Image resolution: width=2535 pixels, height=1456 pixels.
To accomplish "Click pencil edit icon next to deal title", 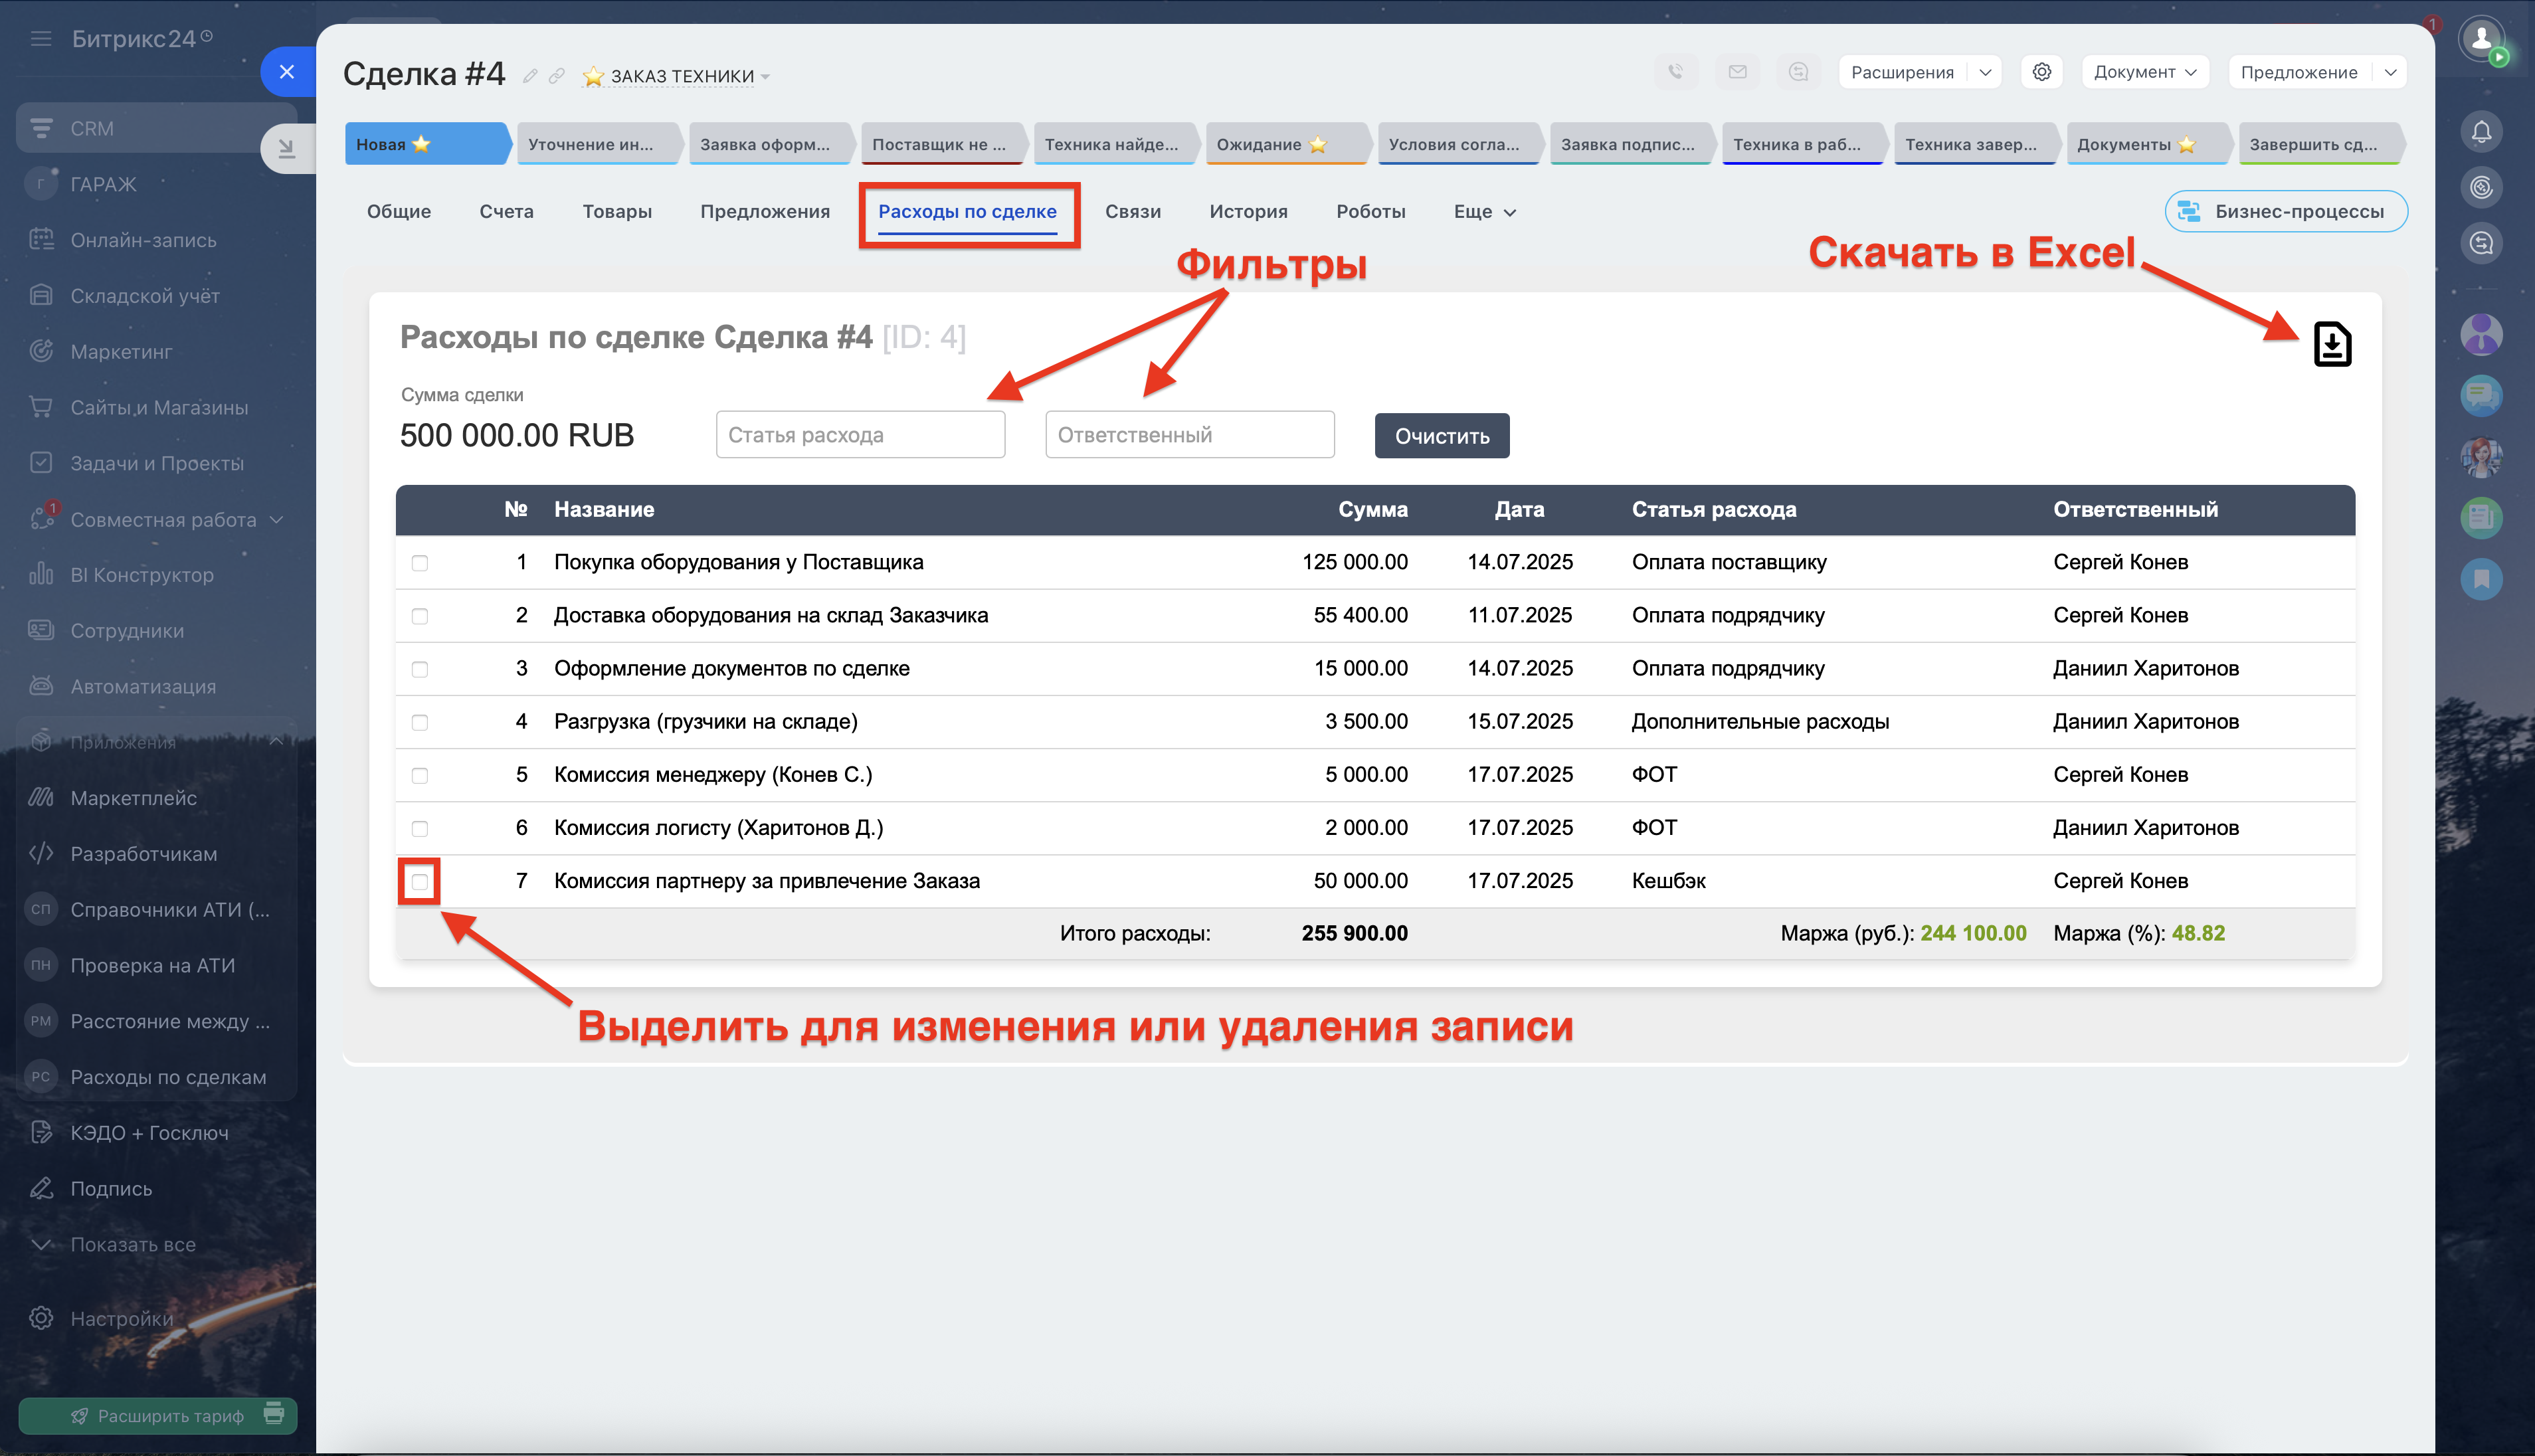I will 530,76.
